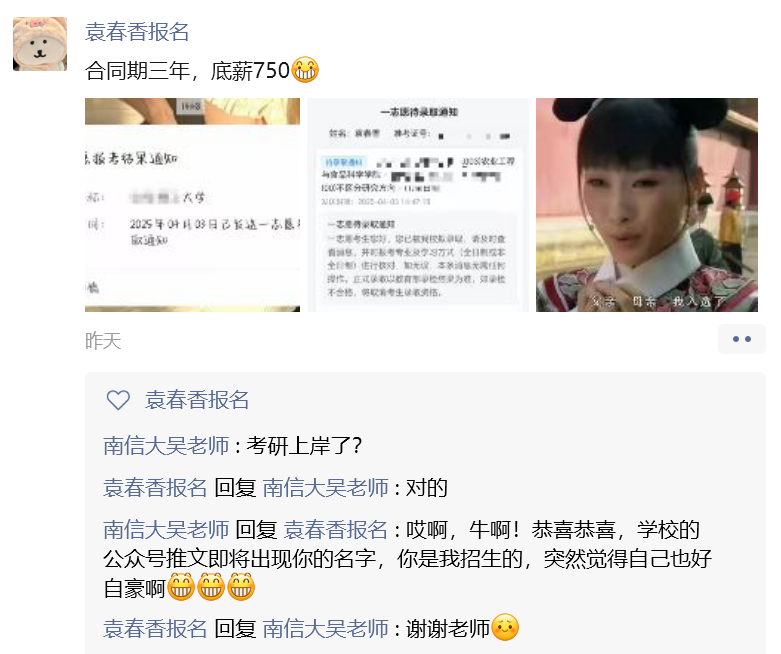Click the post text 合同期三年
Screen dimensions: 781x654
(137, 71)
